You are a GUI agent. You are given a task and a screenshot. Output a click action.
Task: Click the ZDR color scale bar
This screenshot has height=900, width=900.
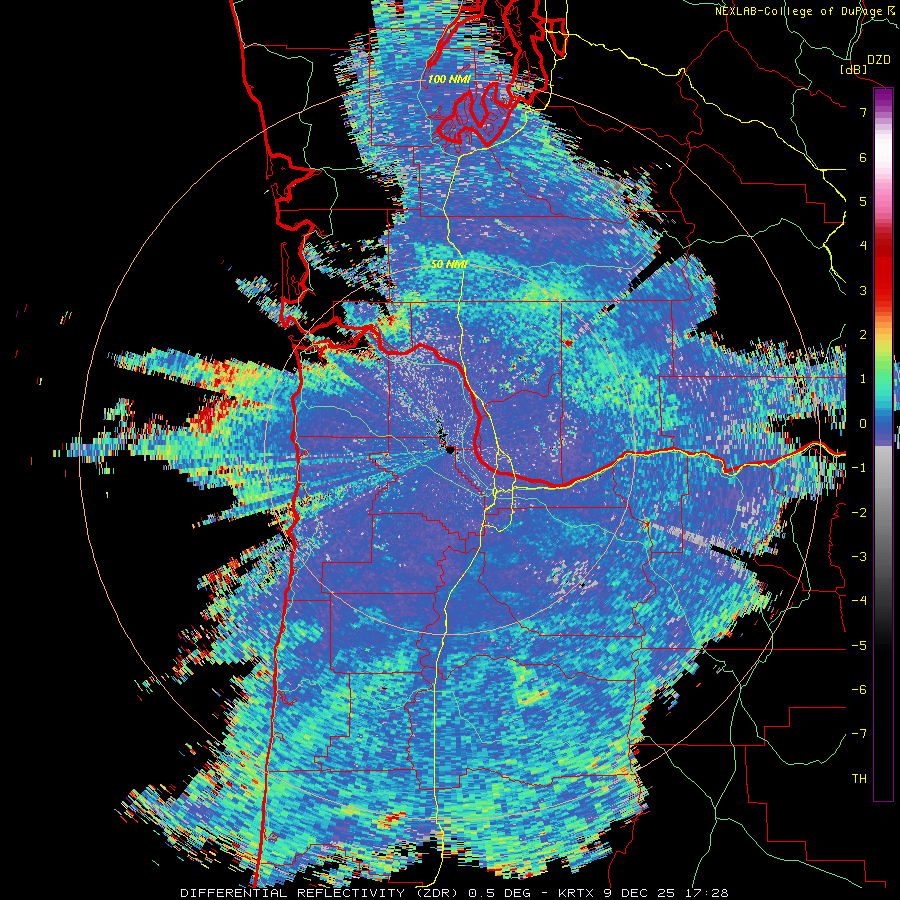tap(883, 444)
